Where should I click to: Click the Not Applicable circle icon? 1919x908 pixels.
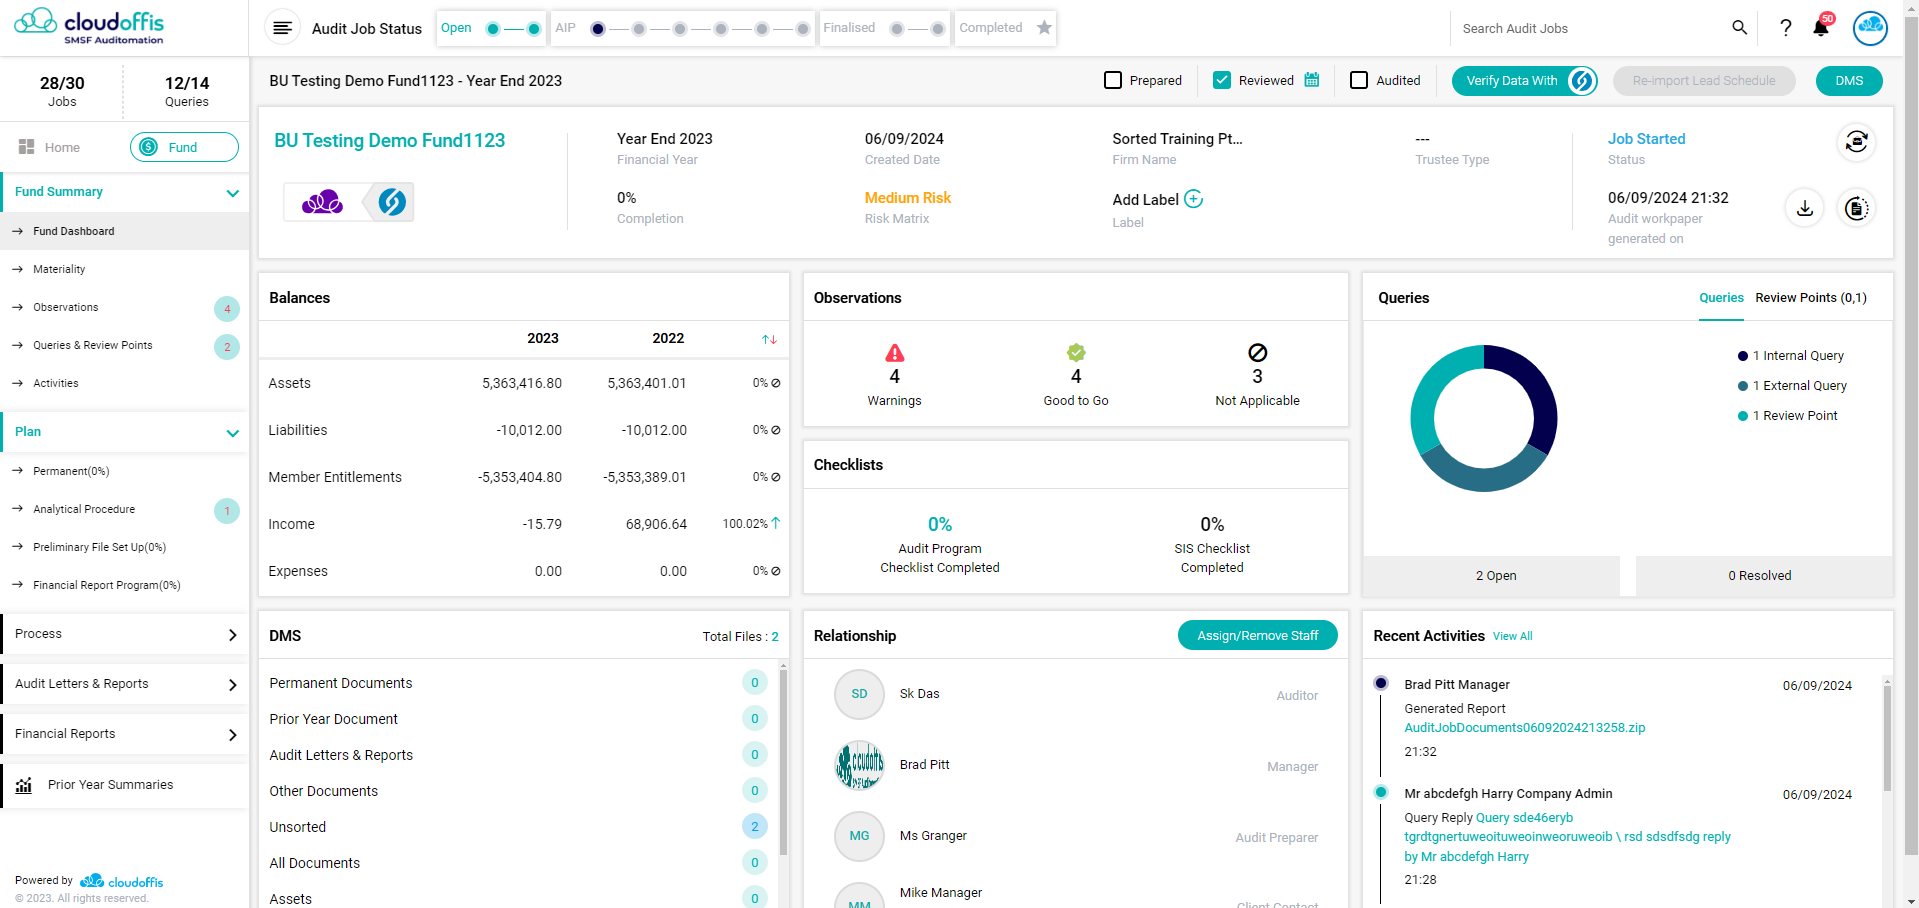[1257, 353]
